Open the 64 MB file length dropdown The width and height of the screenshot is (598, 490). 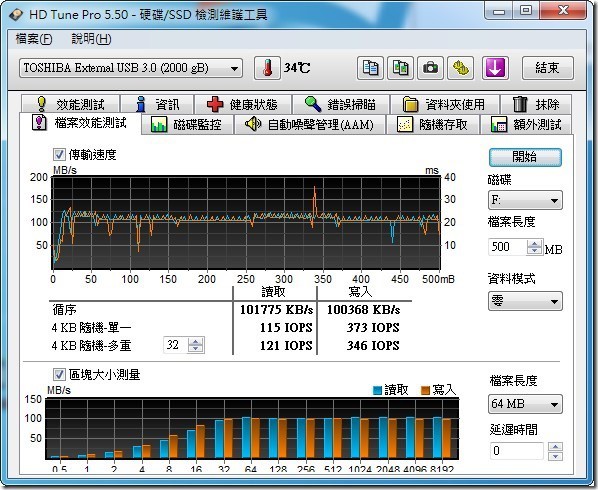(525, 404)
